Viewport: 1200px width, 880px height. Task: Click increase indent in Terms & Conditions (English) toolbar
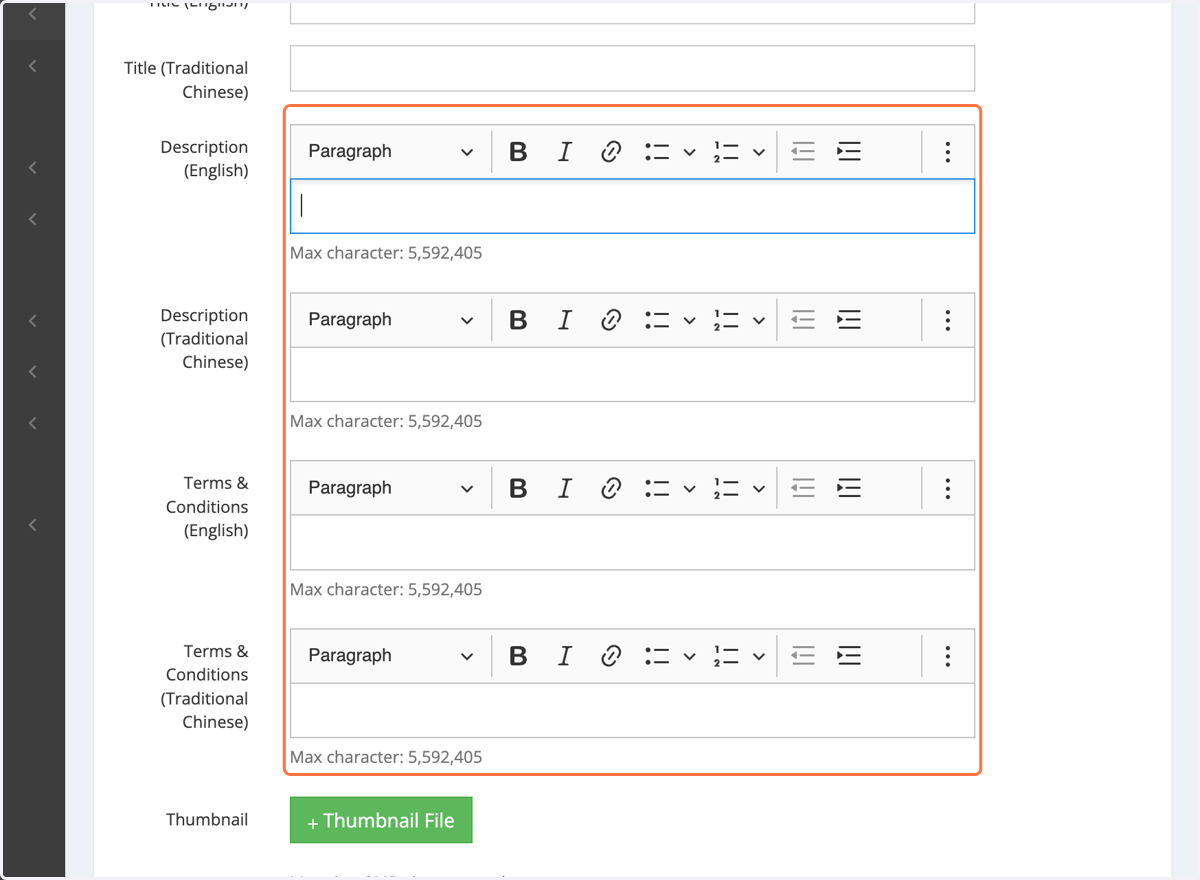coord(849,488)
